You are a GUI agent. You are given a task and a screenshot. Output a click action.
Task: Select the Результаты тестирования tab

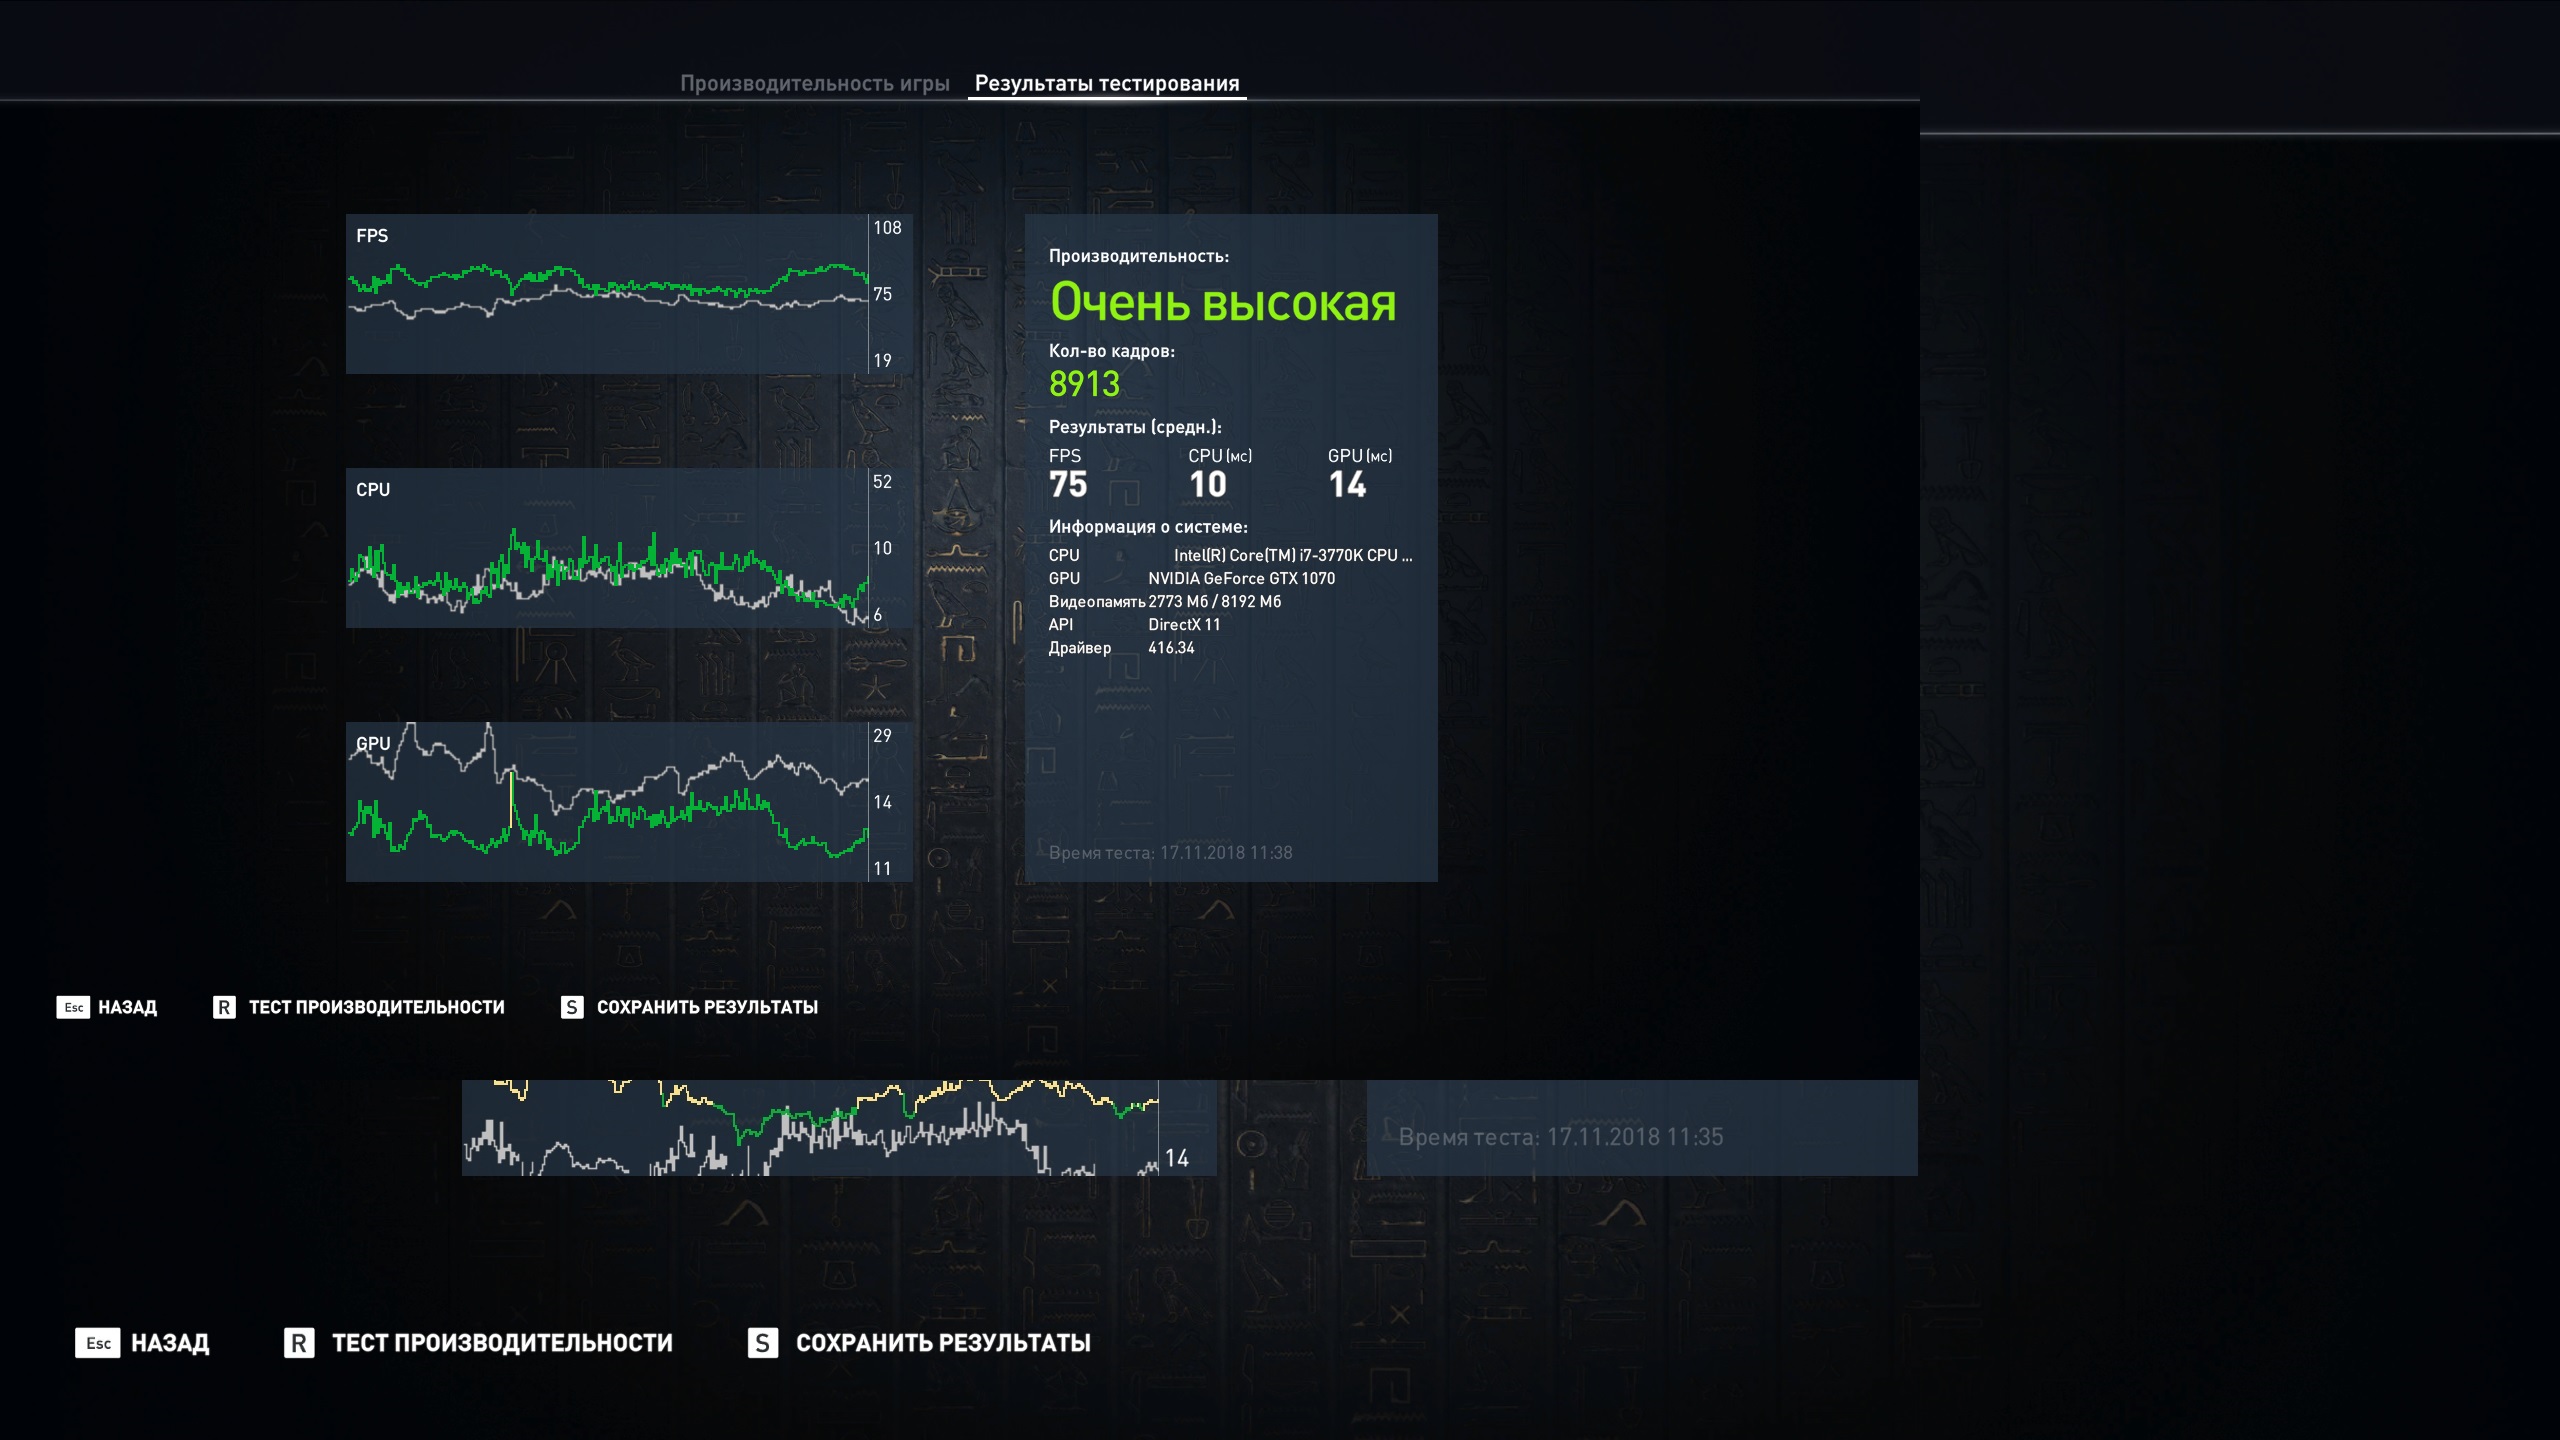pyautogui.click(x=1106, y=84)
